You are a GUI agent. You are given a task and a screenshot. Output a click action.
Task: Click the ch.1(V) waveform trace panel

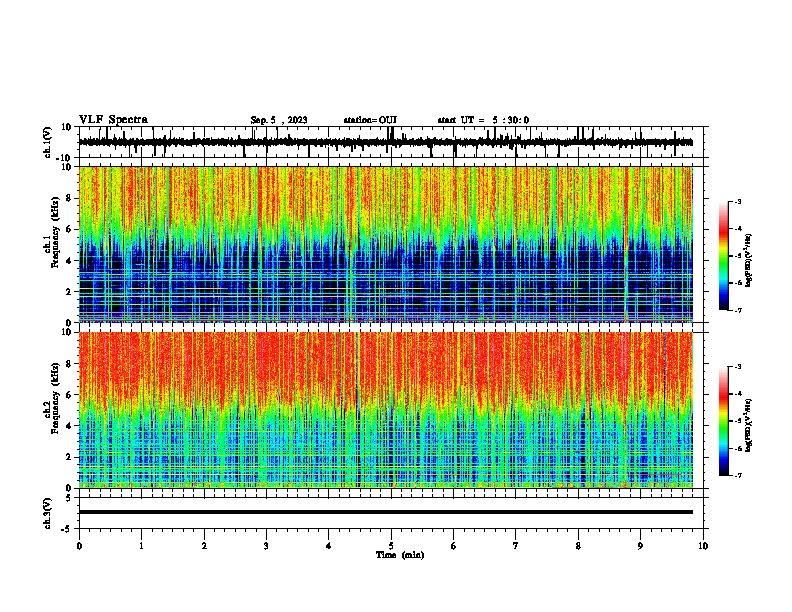393,142
